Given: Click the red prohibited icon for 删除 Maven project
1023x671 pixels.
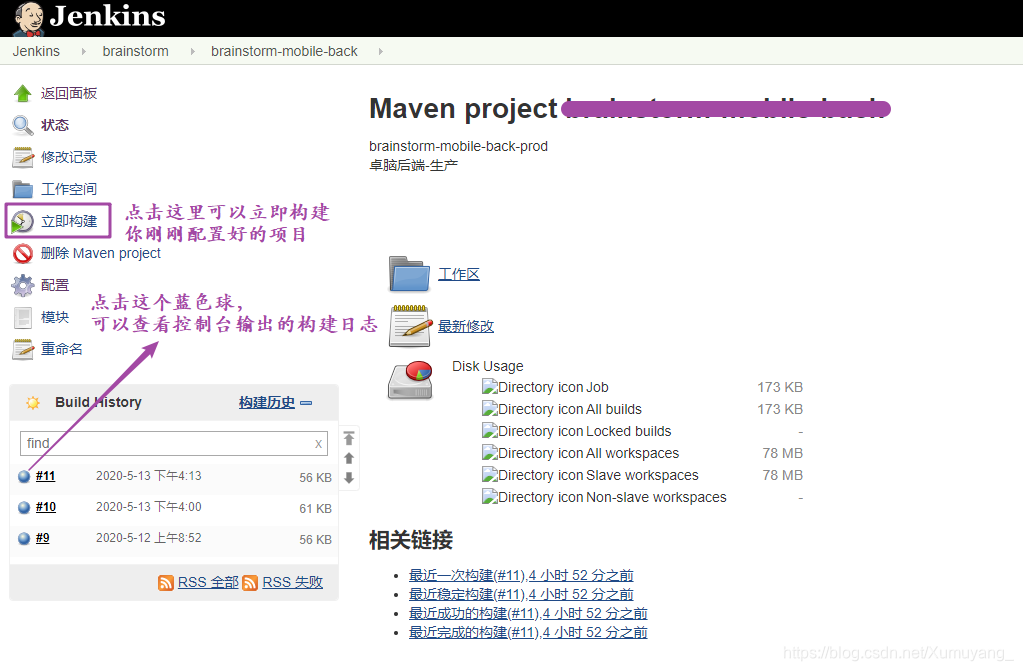Looking at the screenshot, I should click(23, 253).
